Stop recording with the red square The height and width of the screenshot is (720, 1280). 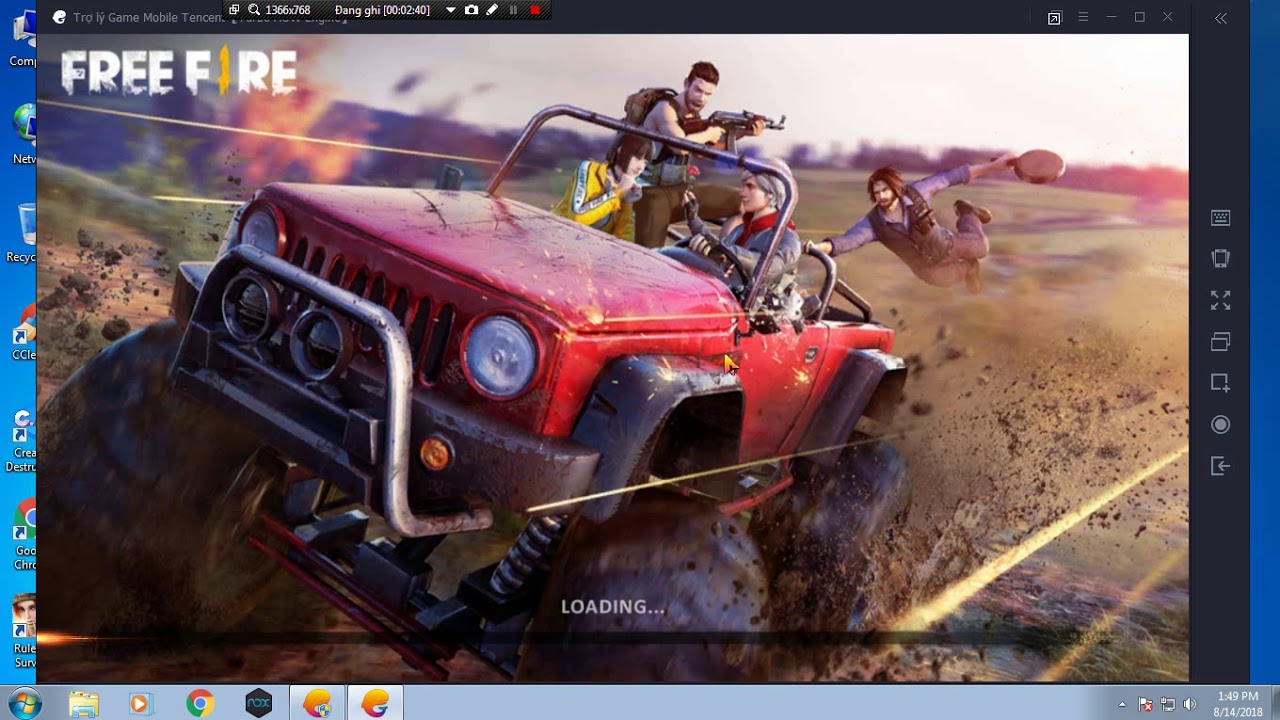point(535,10)
